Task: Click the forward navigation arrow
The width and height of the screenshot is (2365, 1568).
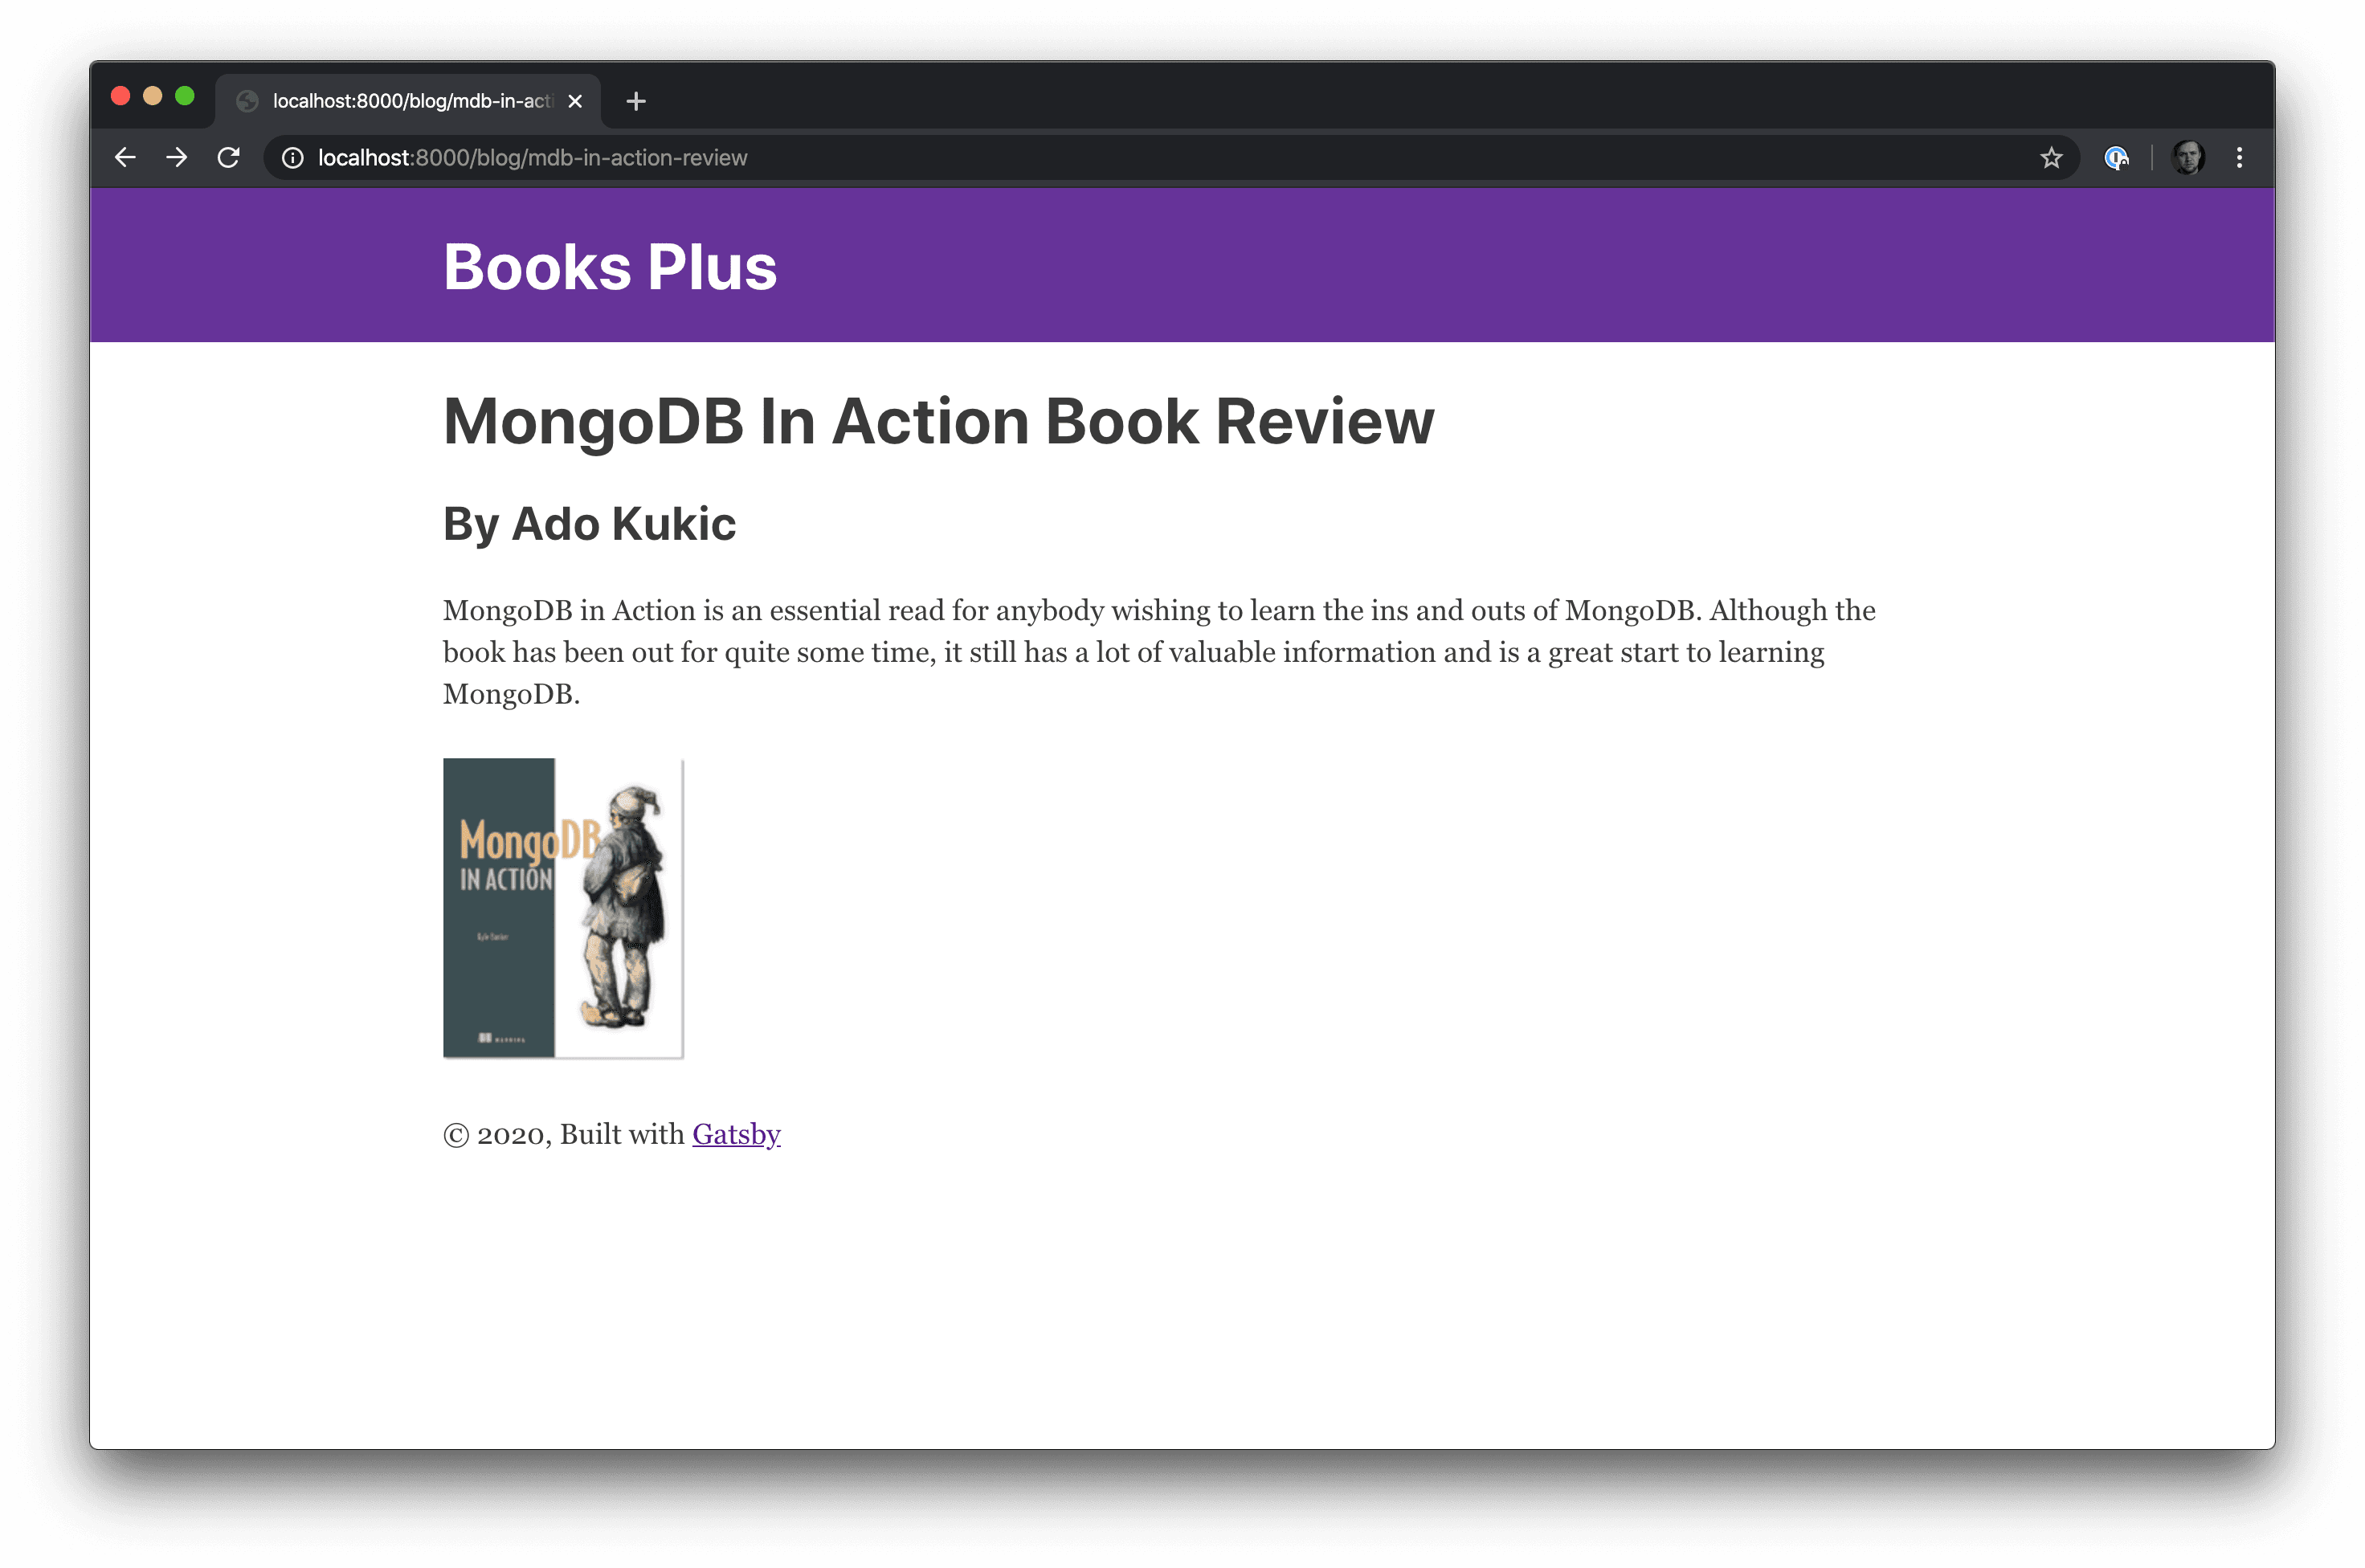Action: coord(177,157)
